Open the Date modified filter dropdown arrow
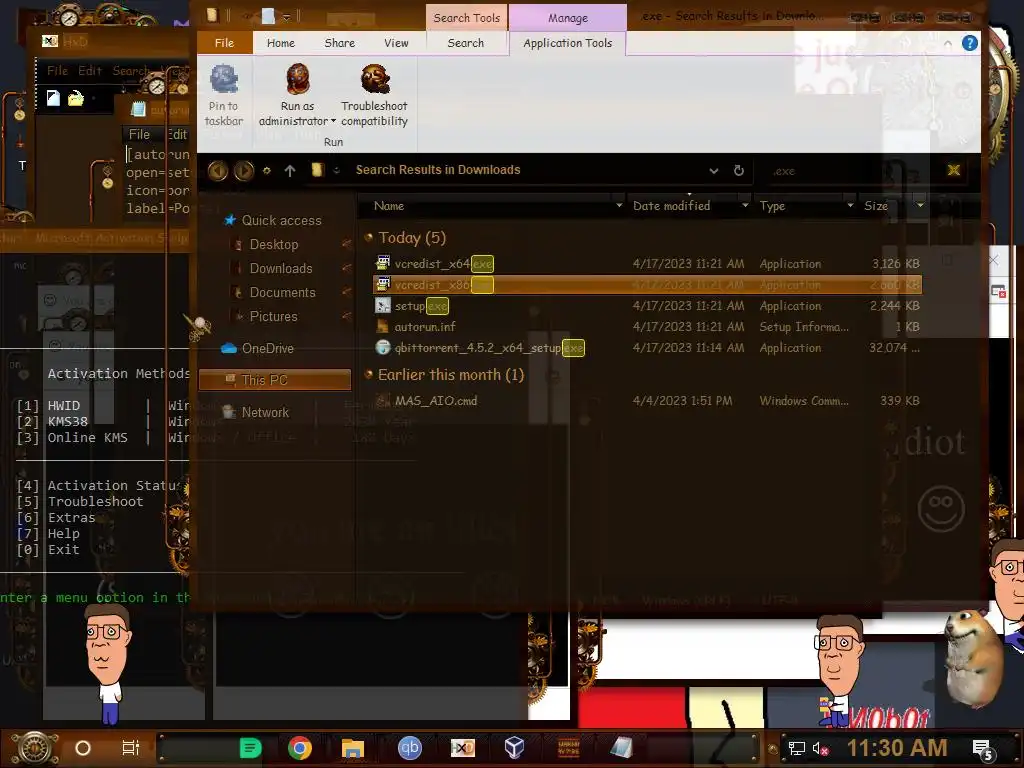The height and width of the screenshot is (768, 1024). coord(745,206)
